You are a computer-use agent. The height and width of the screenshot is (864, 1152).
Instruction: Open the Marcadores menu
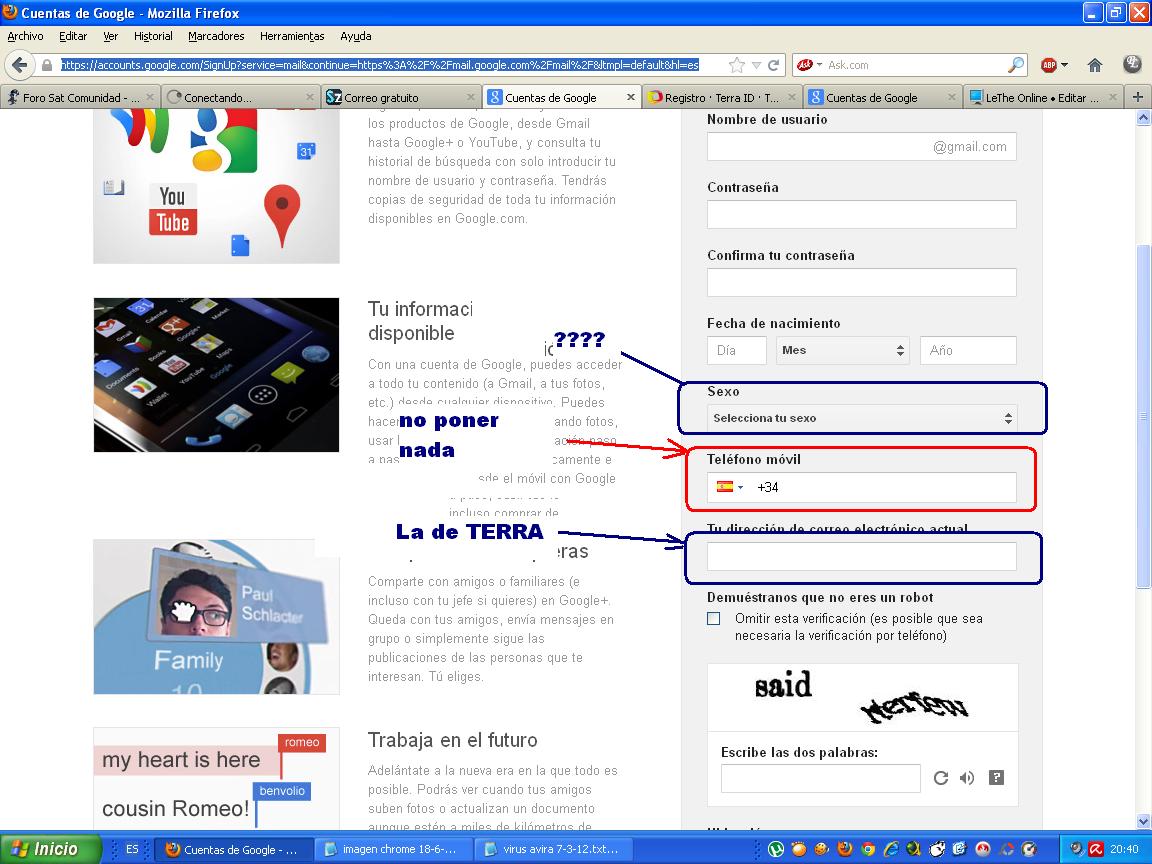(216, 36)
